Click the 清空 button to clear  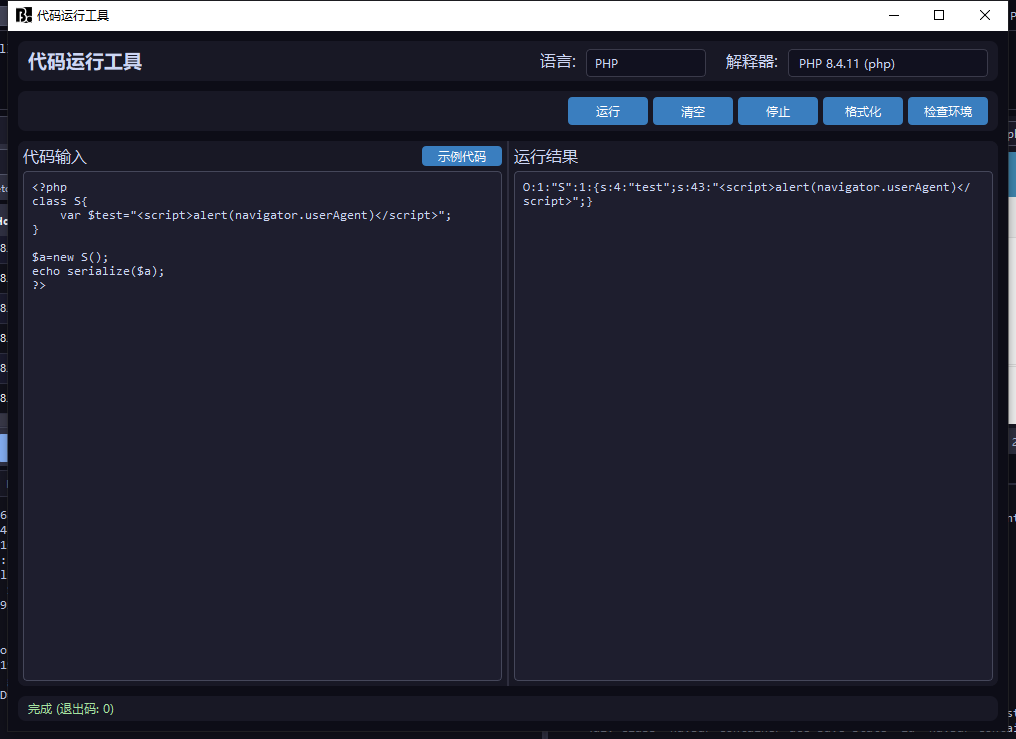[x=693, y=111]
